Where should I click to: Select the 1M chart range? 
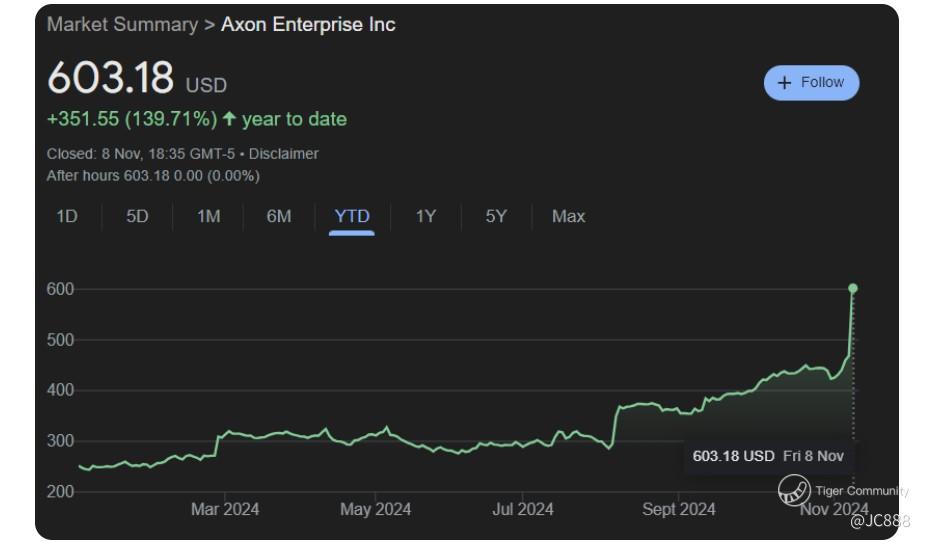[x=208, y=216]
